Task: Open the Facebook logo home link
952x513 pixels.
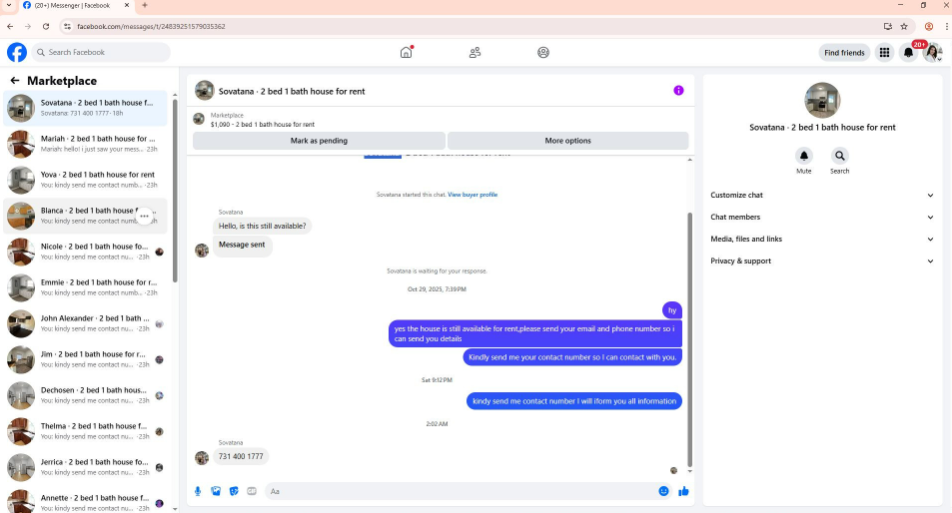Action: [x=17, y=52]
